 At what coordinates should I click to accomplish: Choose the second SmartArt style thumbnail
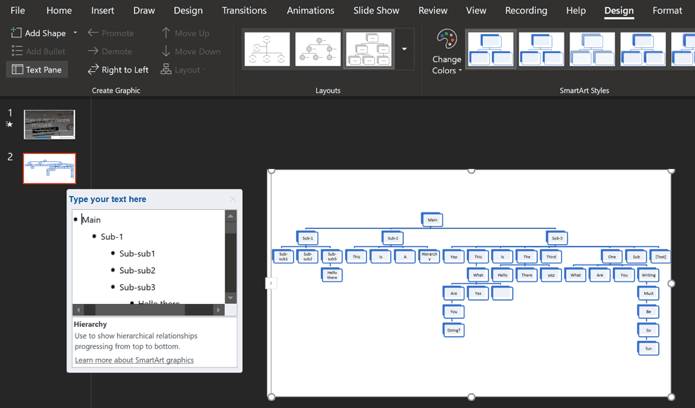tap(541, 49)
